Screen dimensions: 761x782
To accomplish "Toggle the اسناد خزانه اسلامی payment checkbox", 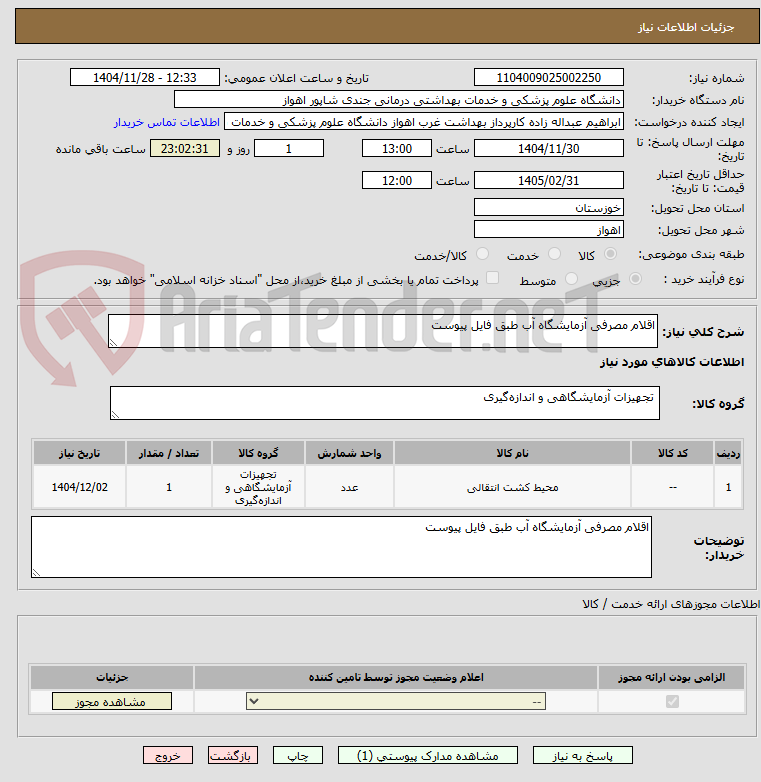I will point(492,278).
